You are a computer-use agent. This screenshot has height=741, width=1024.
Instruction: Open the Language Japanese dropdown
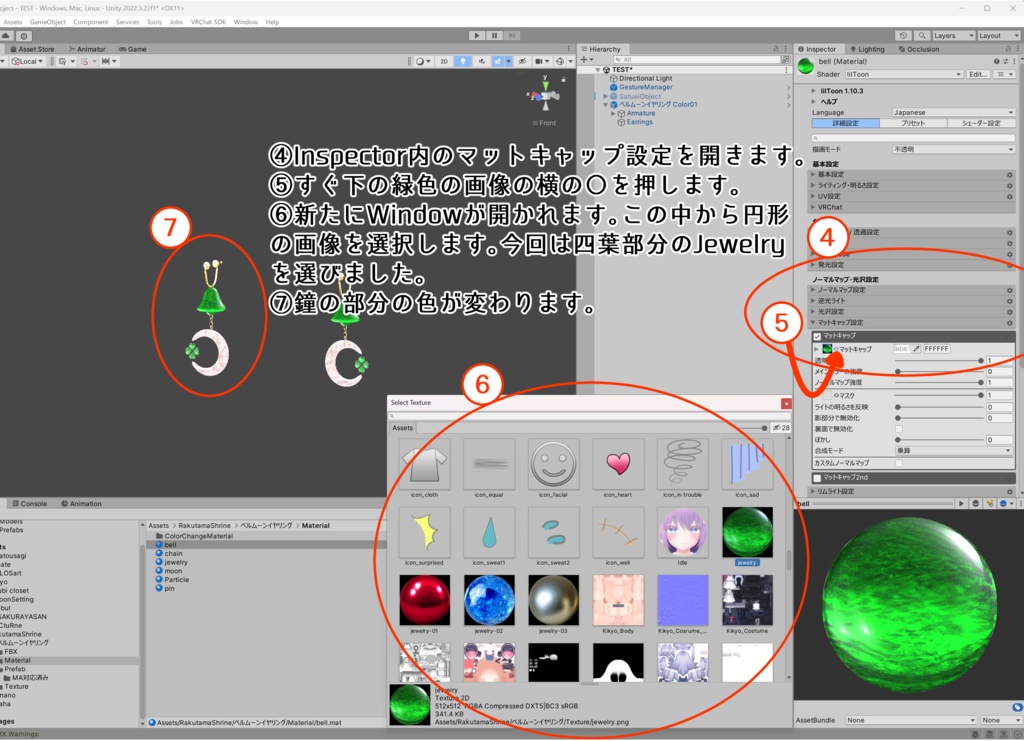[x=953, y=112]
